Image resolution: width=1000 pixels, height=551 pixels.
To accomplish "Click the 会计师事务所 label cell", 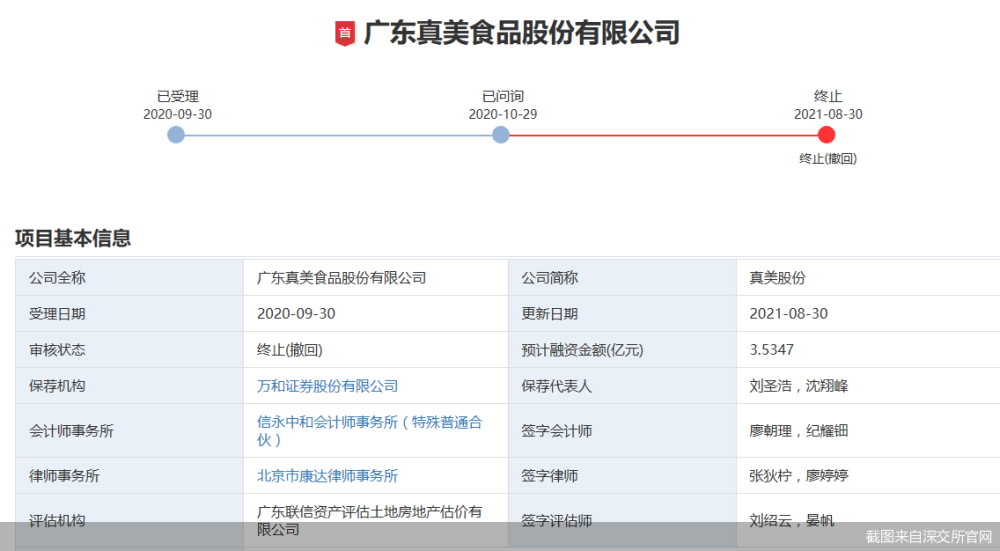I will click(x=129, y=430).
